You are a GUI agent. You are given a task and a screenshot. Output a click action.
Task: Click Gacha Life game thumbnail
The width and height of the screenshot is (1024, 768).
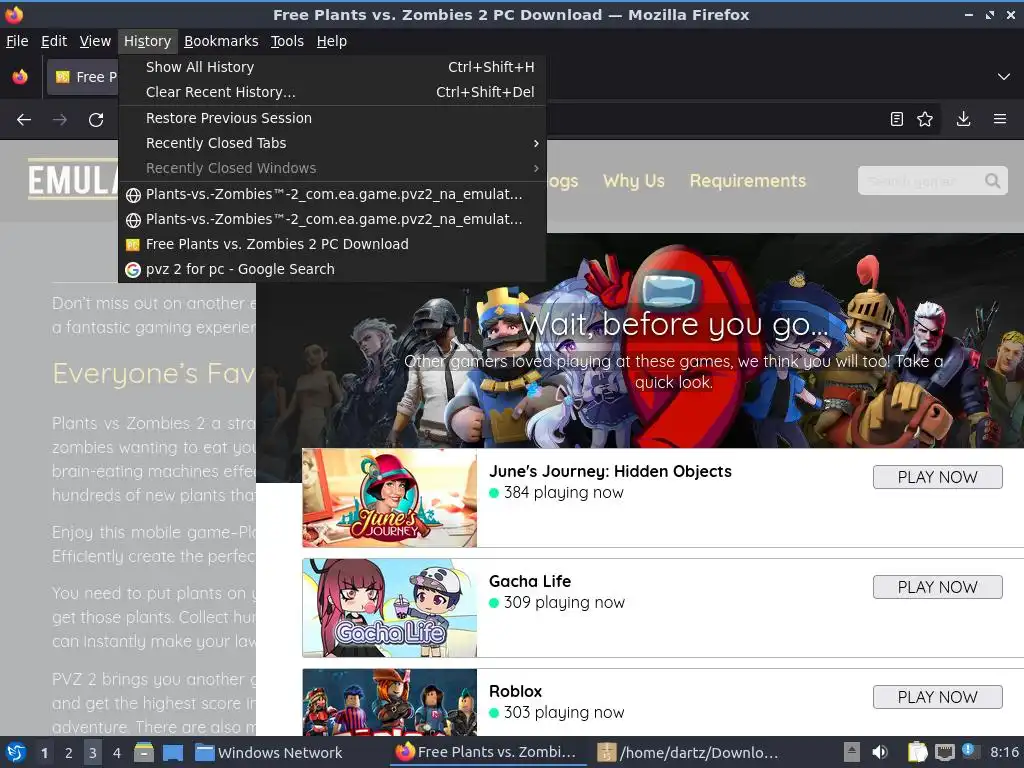point(390,607)
